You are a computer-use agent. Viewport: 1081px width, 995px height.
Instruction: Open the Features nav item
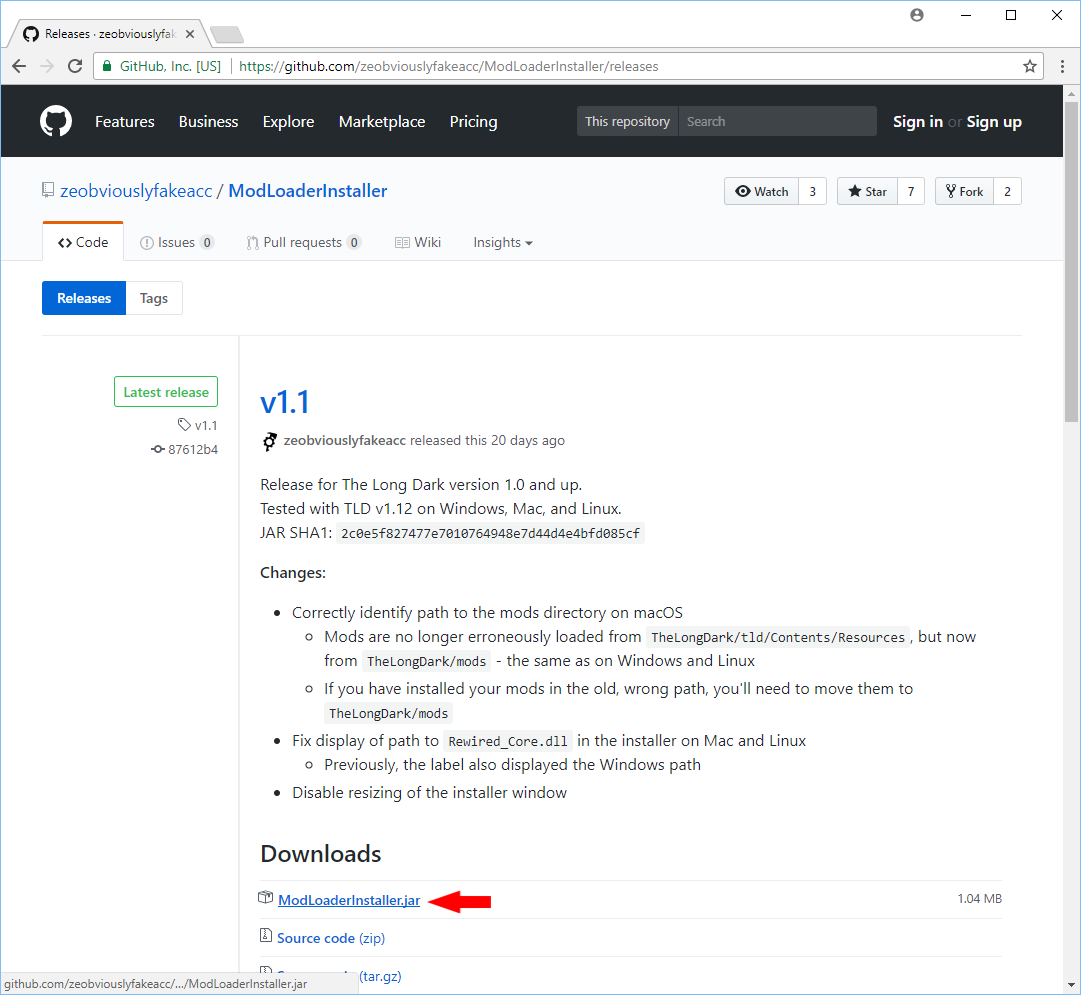click(x=125, y=121)
